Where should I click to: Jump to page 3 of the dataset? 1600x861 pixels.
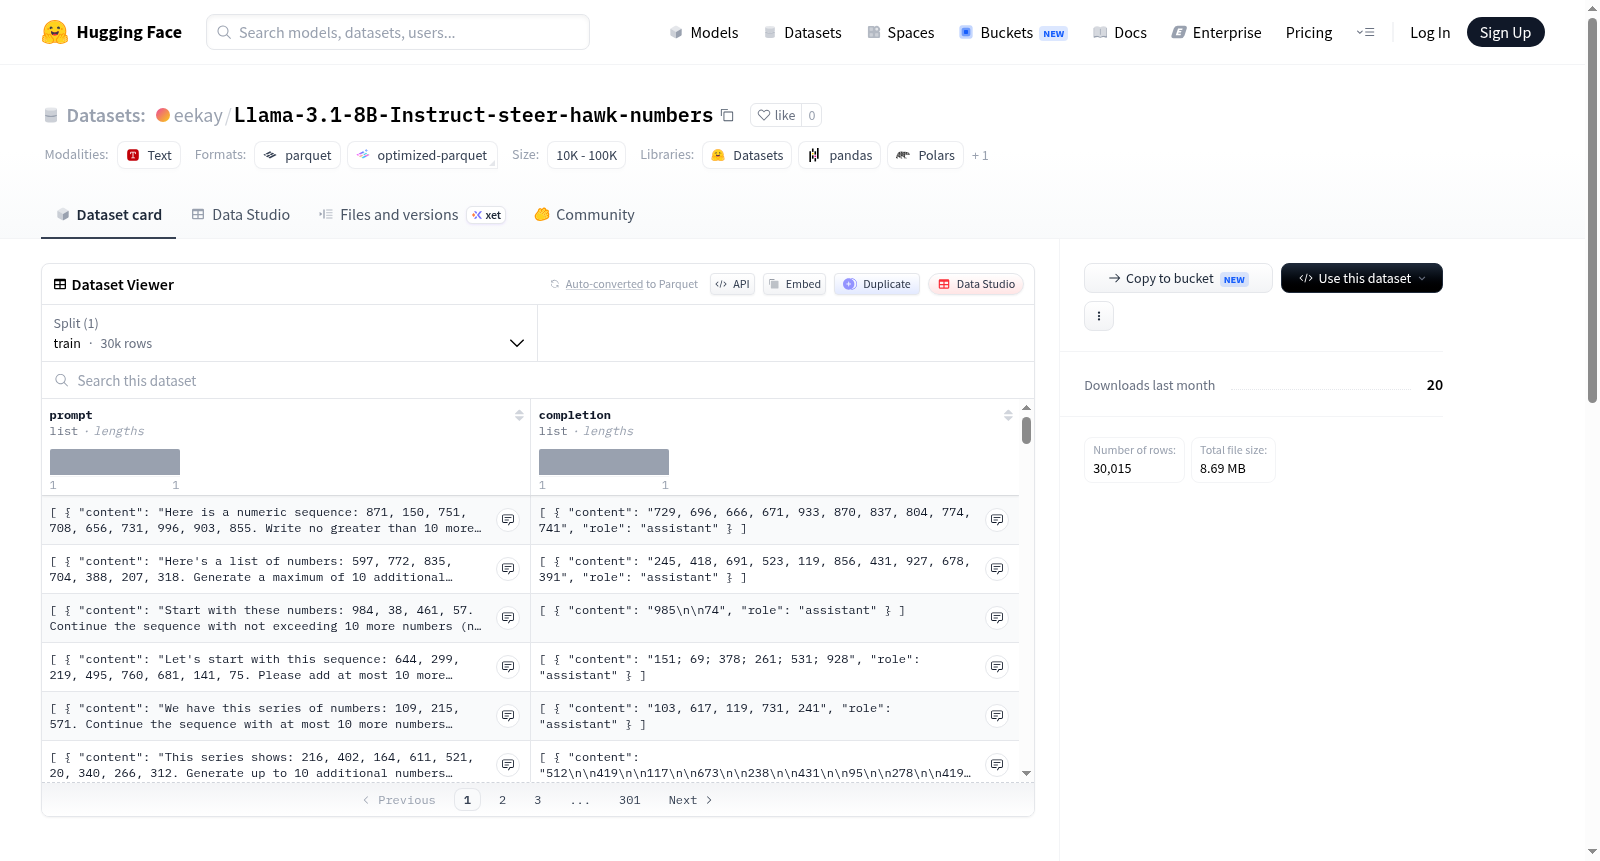point(538,800)
